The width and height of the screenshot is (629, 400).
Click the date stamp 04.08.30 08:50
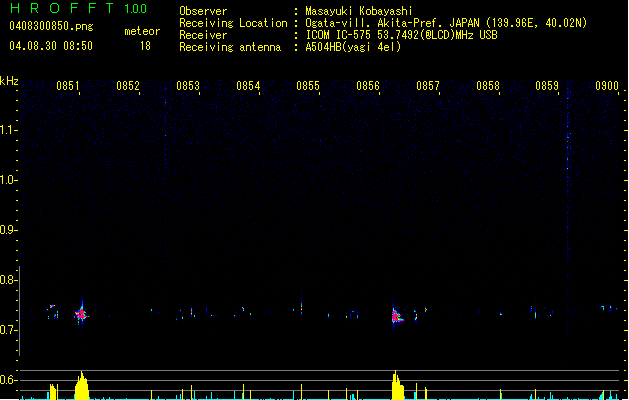click(51, 46)
